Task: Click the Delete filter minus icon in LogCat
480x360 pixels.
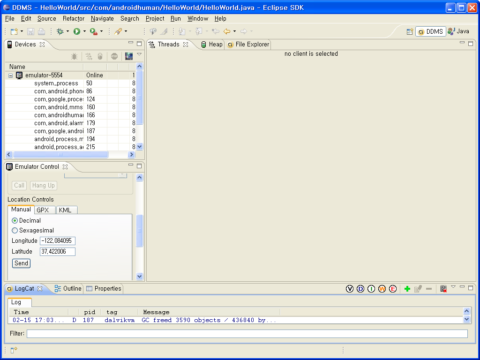Action: coord(429,289)
